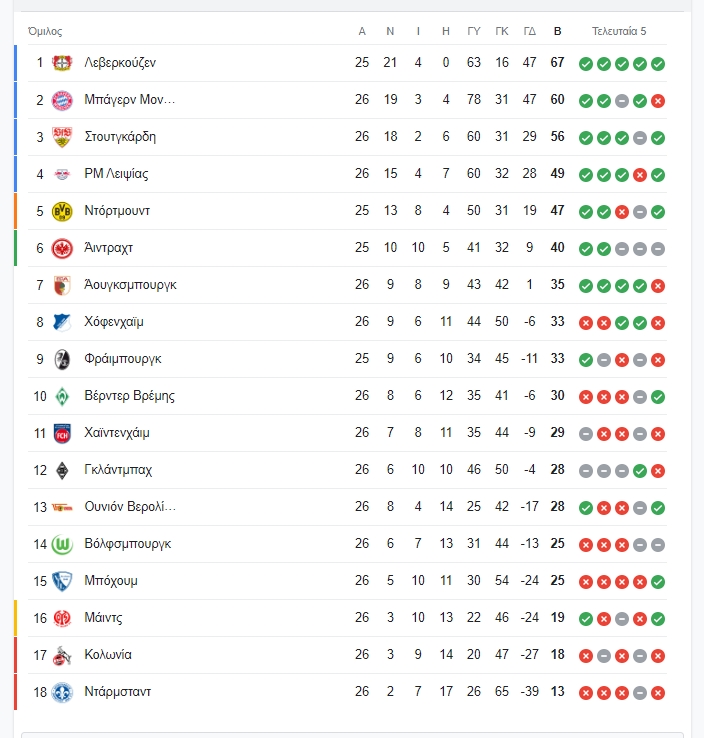The width and height of the screenshot is (704, 738).
Task: Click Ντάρμσταντ's grey draw result icon
Action: coord(640,693)
